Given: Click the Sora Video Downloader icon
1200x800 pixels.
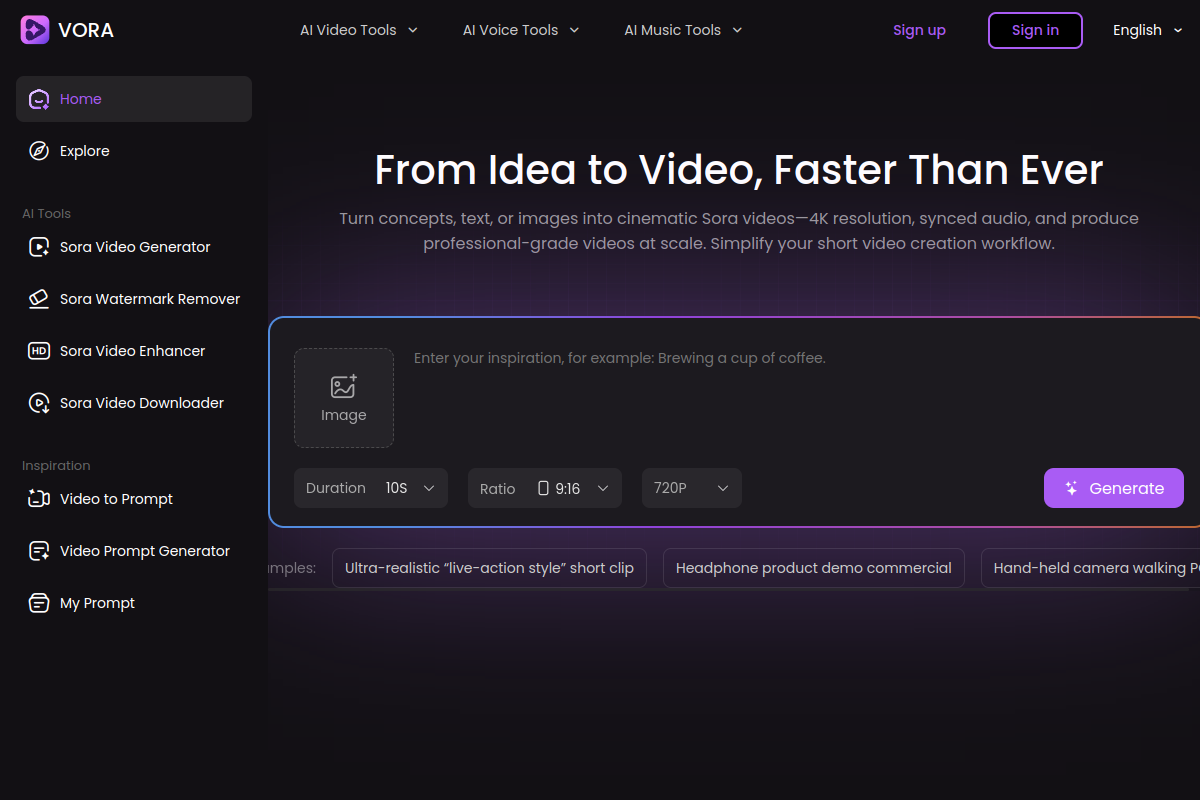Looking at the screenshot, I should 39,403.
